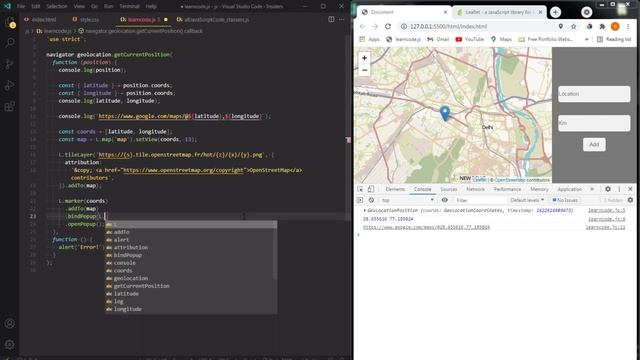Image resolution: width=640 pixels, height=360 pixels.
Task: Open Chrome Extensions puzzle icon
Action: tap(602, 27)
